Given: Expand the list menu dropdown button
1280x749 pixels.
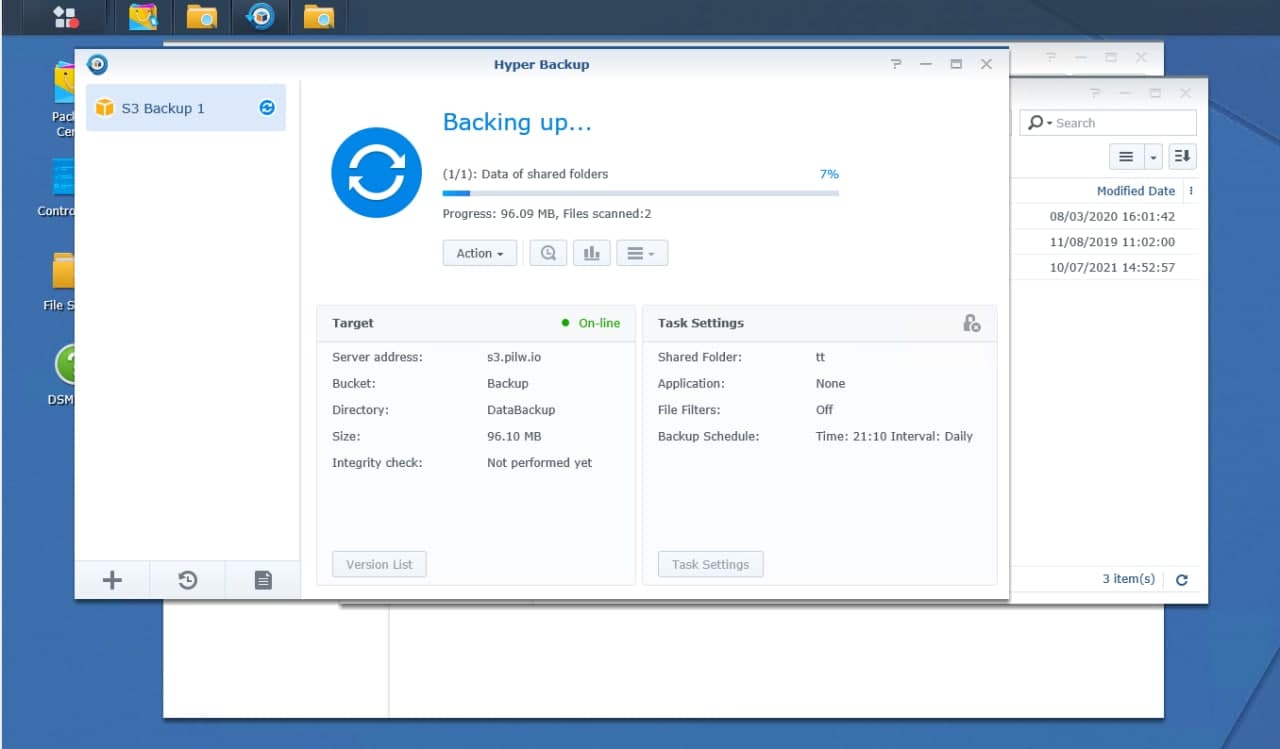Looking at the screenshot, I should click(642, 253).
